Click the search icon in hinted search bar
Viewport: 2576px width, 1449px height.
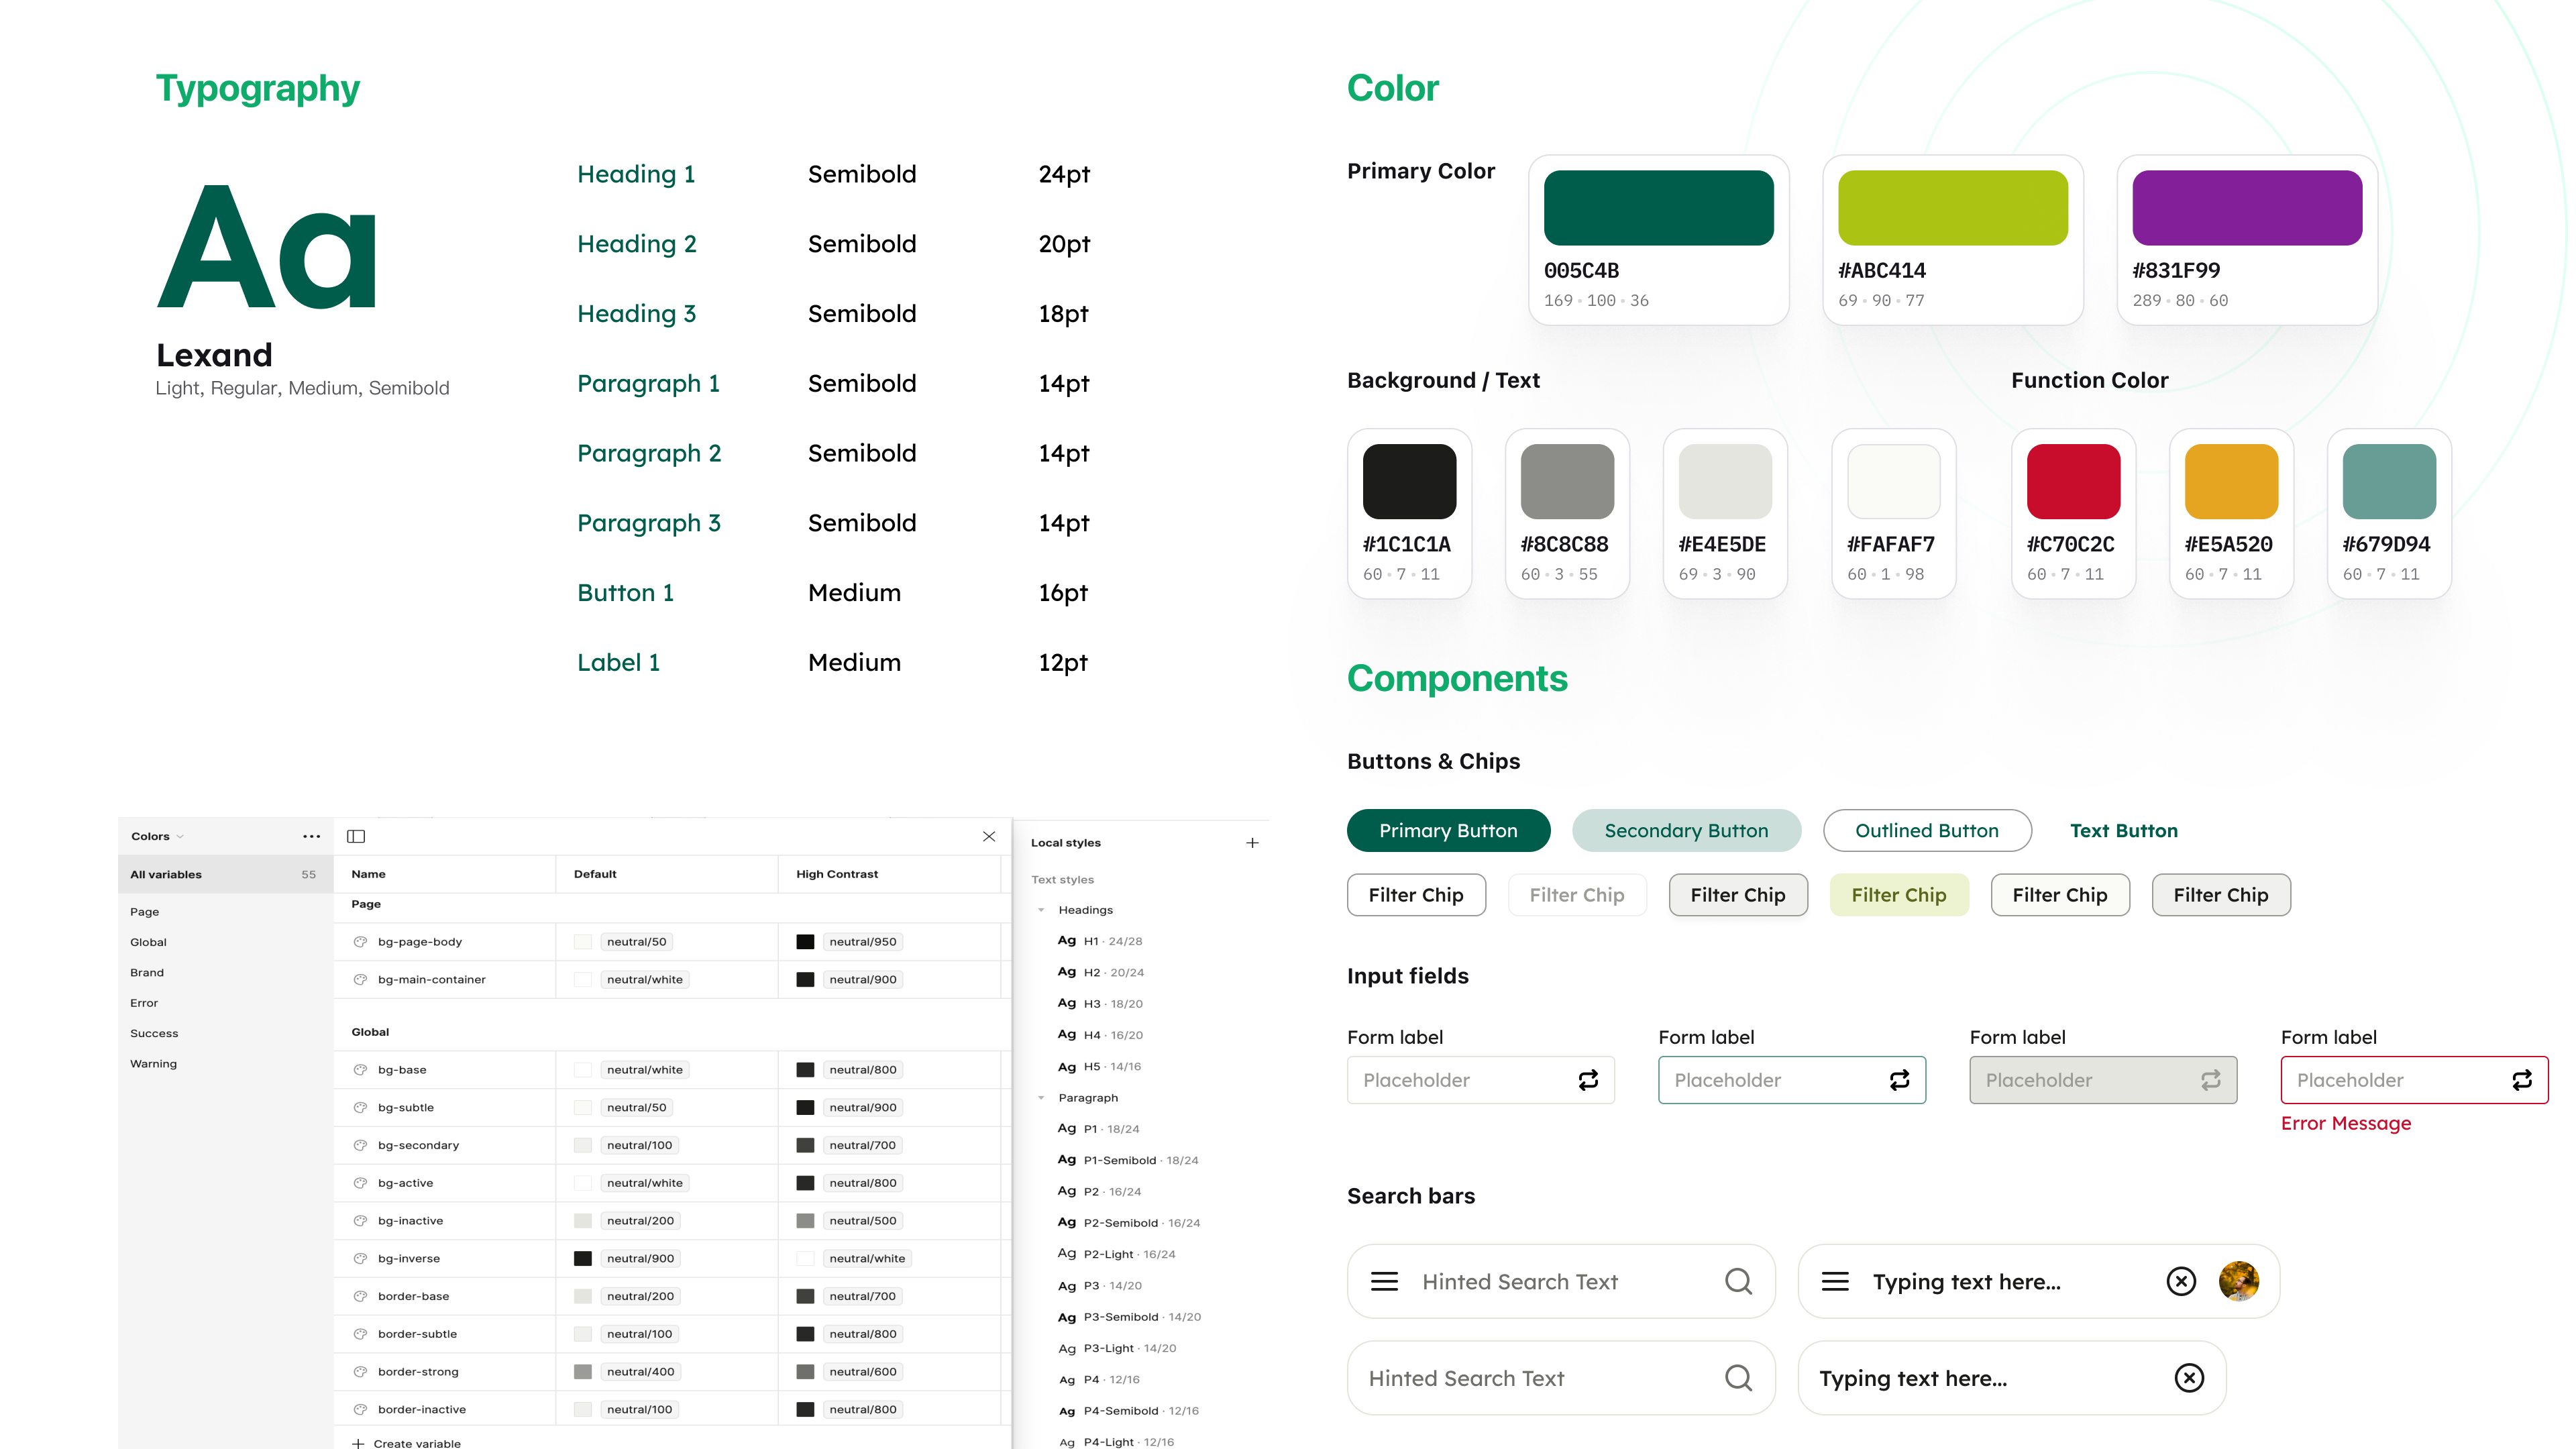[x=1739, y=1279]
